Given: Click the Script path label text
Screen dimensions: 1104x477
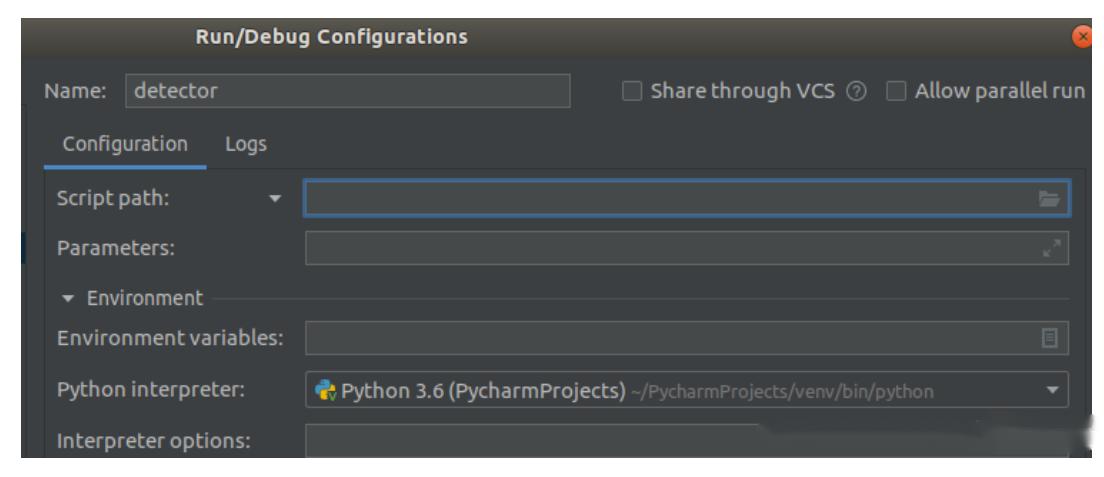Looking at the screenshot, I should point(113,198).
